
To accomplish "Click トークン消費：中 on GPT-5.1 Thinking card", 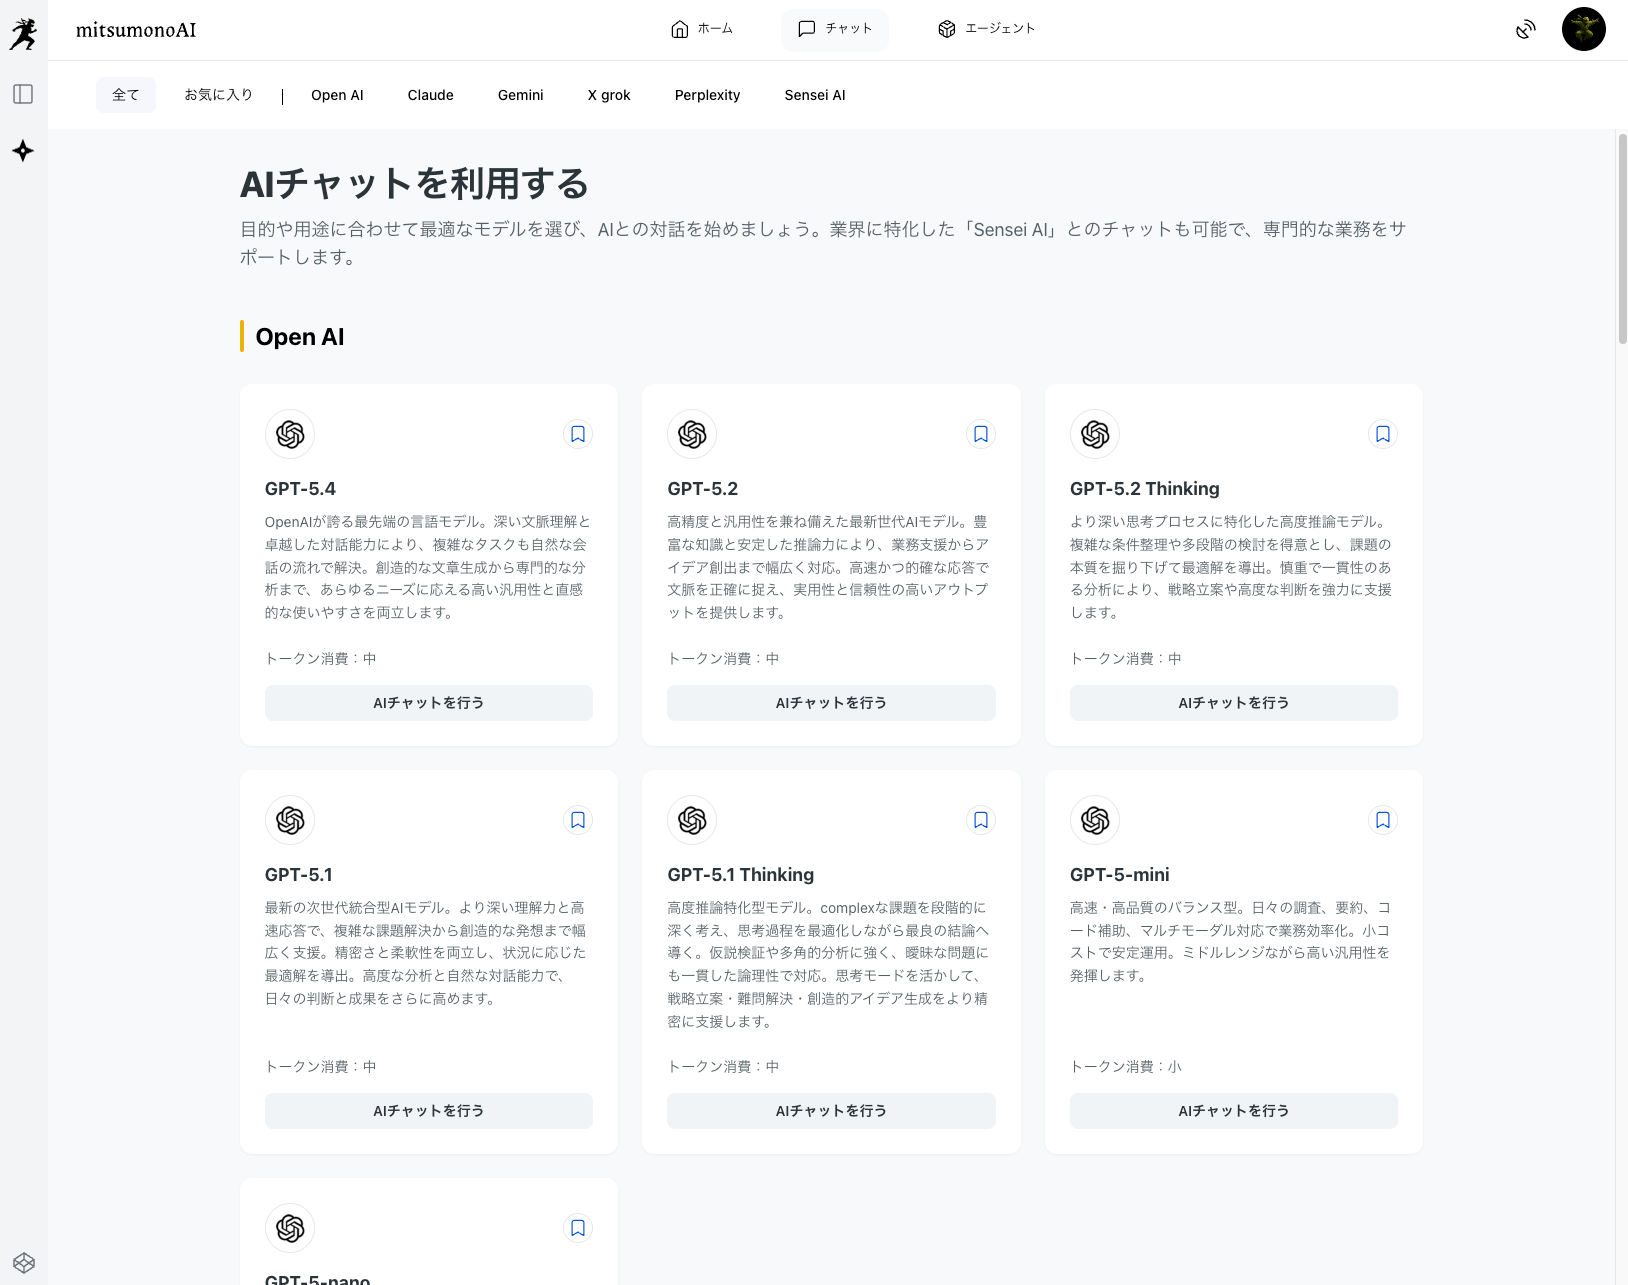I will (723, 1067).
